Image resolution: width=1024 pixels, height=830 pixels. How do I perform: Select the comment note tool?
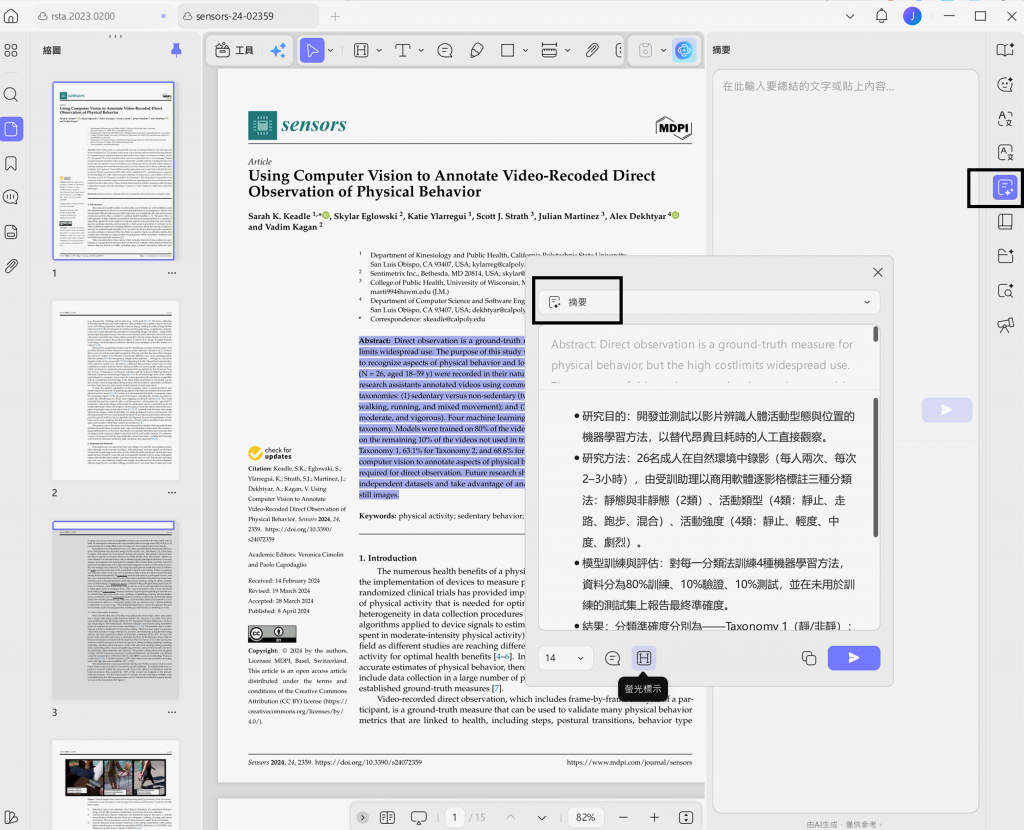pyautogui.click(x=445, y=50)
